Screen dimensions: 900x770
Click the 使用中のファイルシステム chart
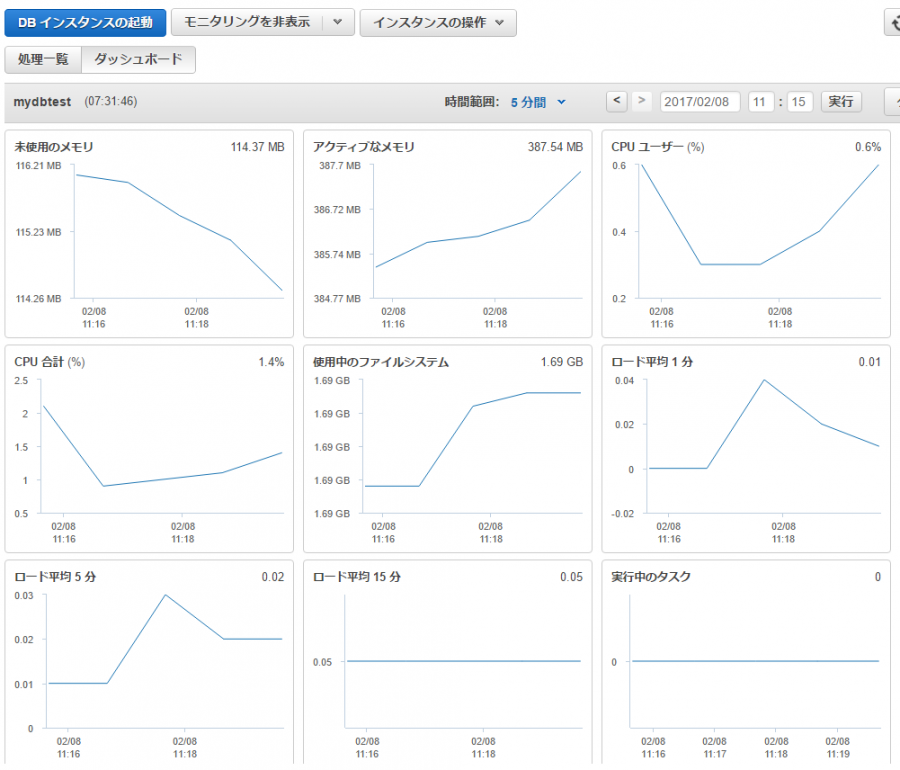(x=448, y=449)
